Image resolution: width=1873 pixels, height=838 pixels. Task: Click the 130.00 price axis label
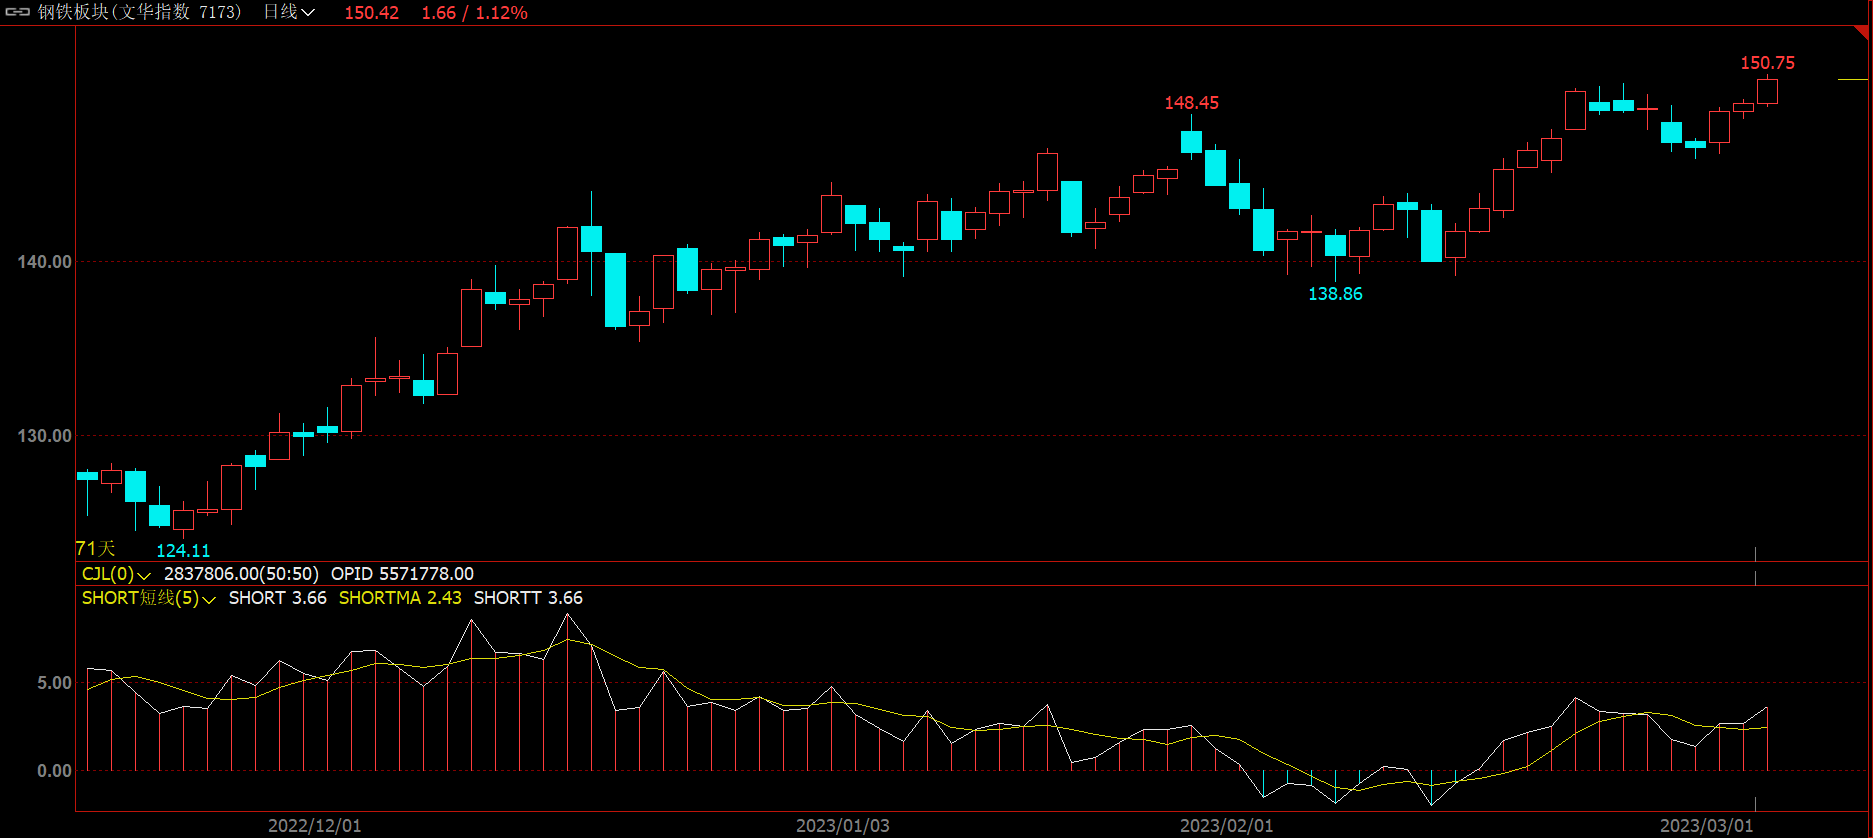[44, 436]
